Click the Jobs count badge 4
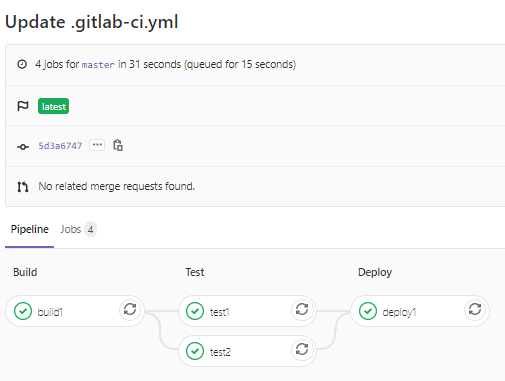This screenshot has height=381, width=505. coord(90,229)
